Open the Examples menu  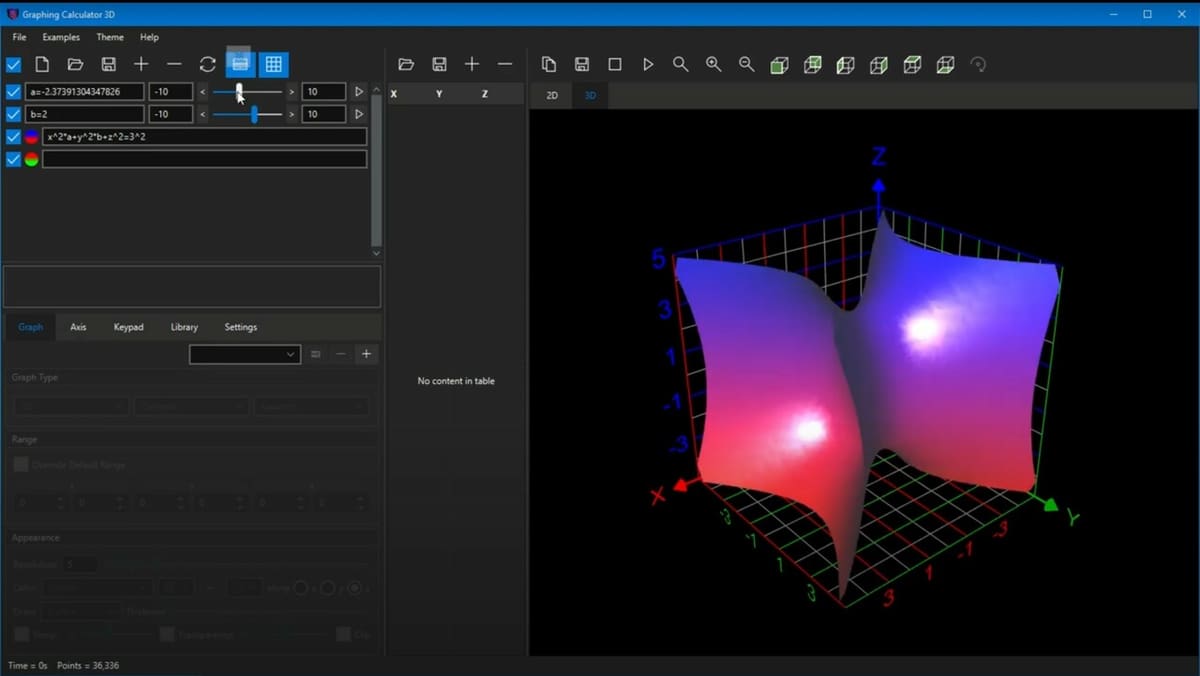[x=60, y=37]
